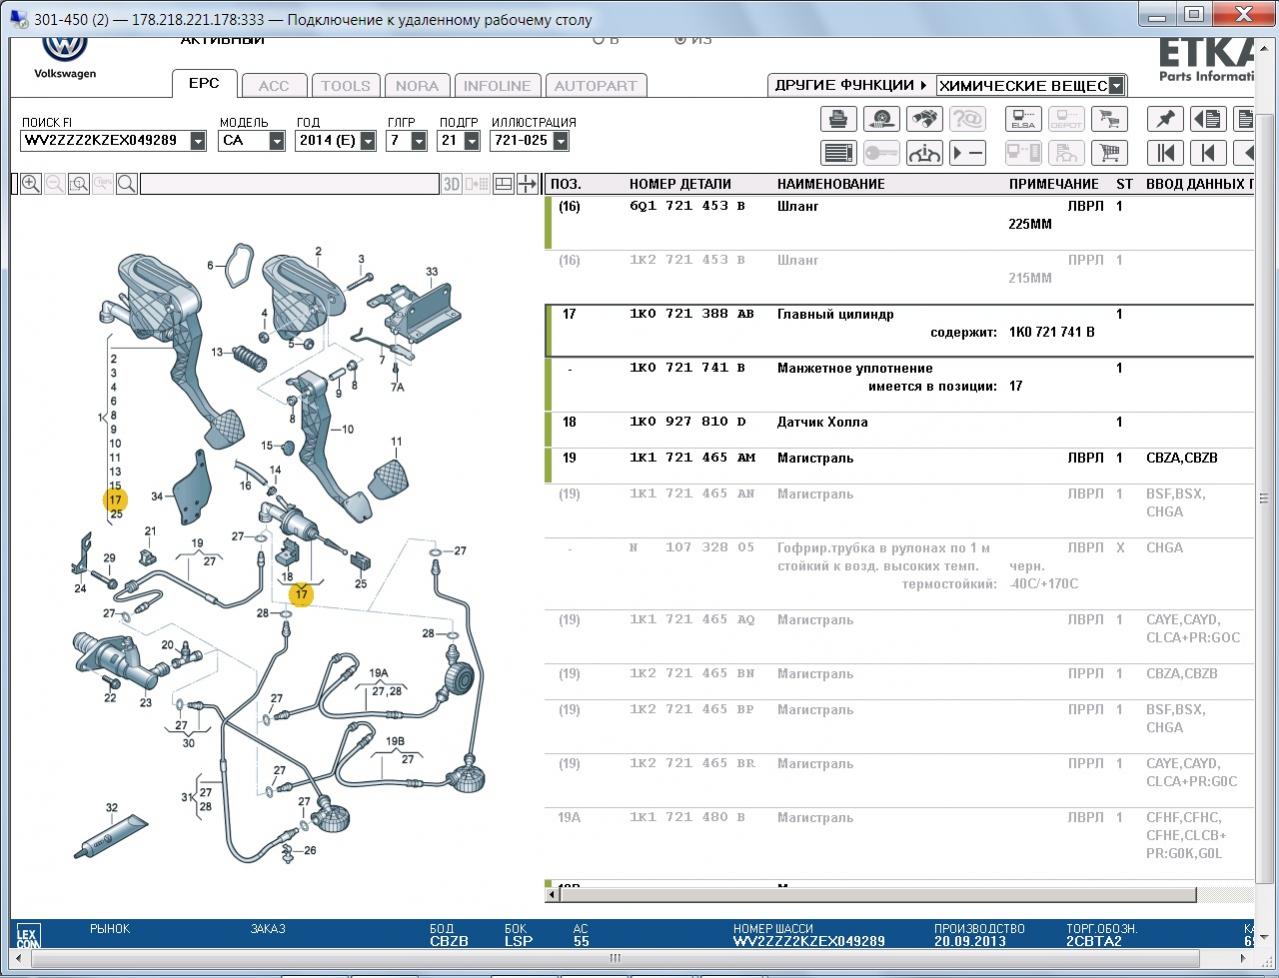
Task: Select greyed part N 107 328 05
Action: click(691, 548)
